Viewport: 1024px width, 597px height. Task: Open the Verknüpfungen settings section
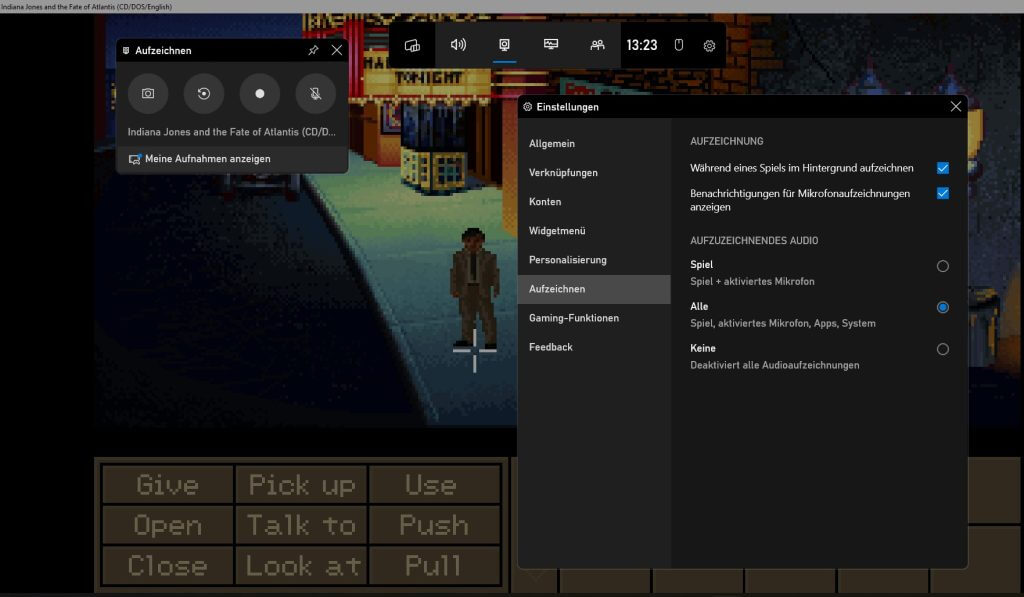[594, 172]
